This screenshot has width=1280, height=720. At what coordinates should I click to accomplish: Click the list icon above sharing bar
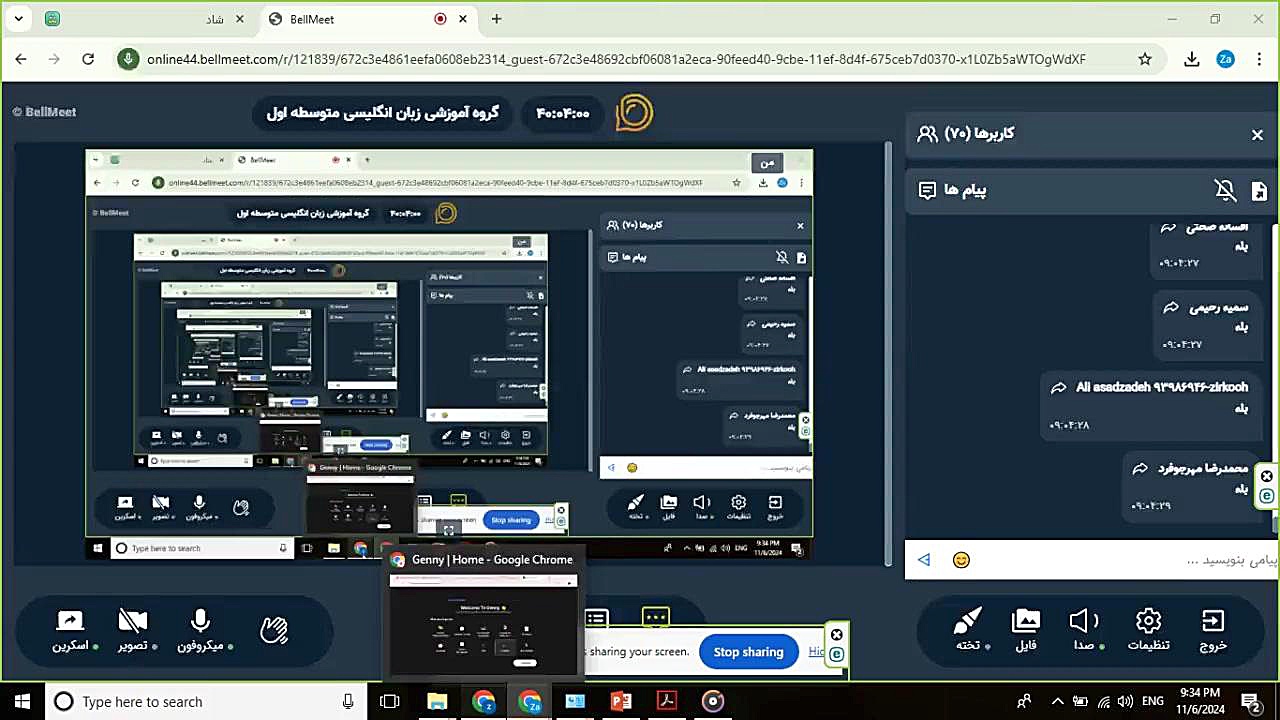tap(596, 618)
